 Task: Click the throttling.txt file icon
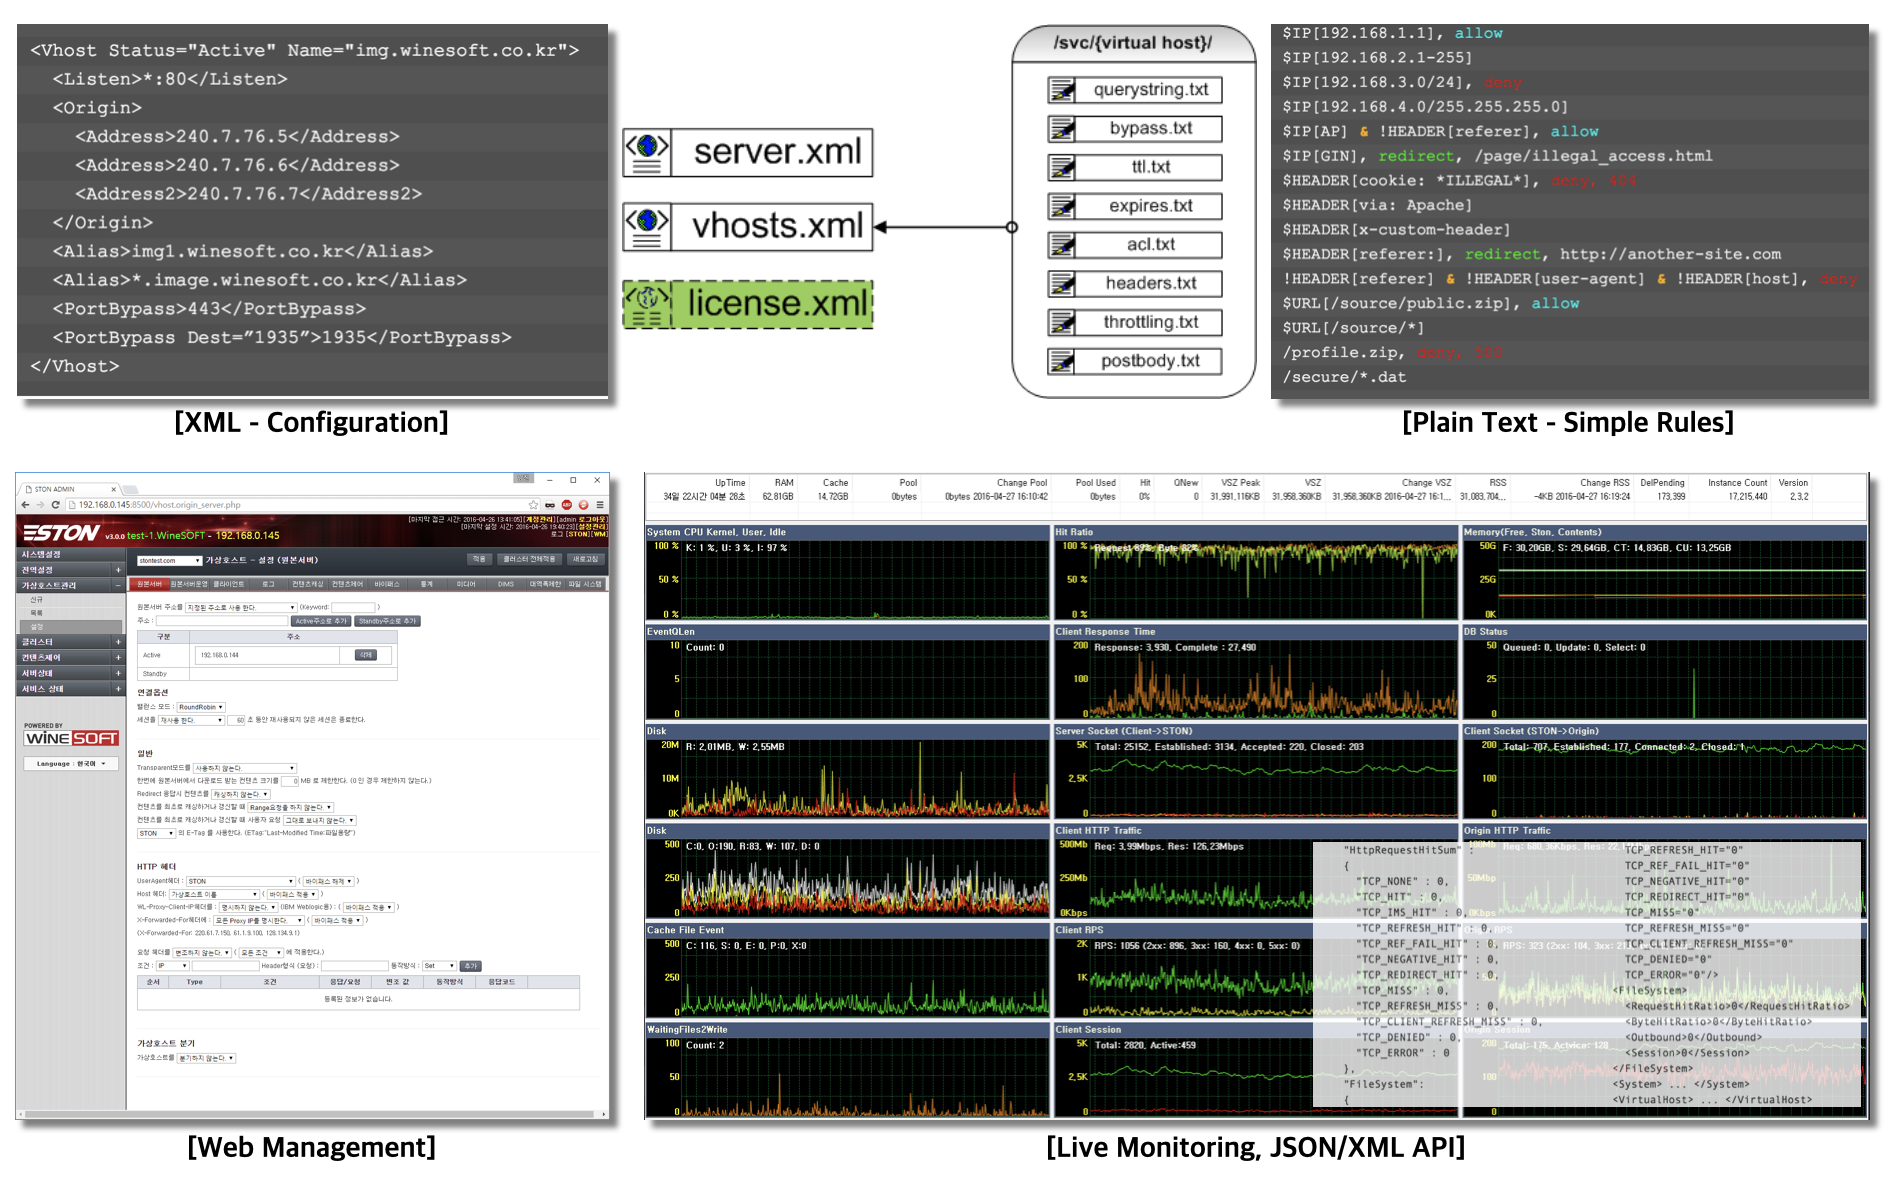coord(1062,322)
